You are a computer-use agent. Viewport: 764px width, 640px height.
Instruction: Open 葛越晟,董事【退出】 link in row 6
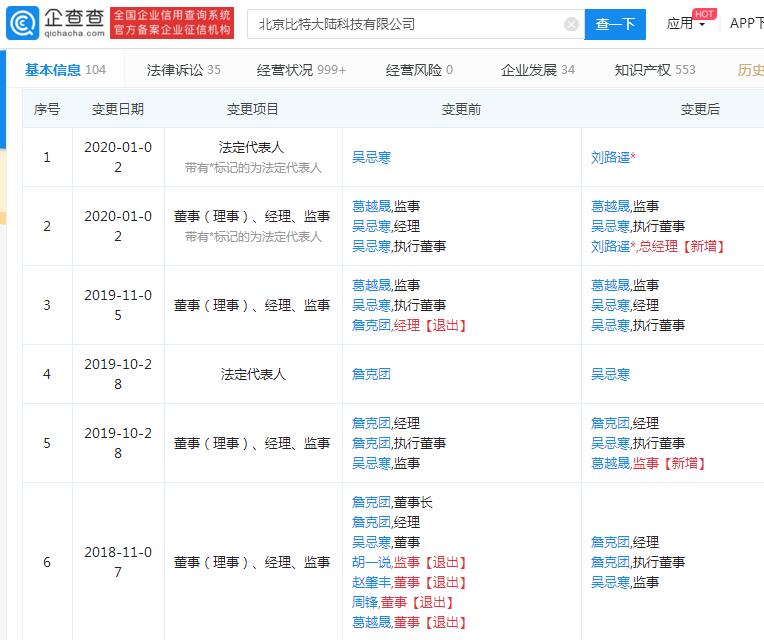(409, 622)
